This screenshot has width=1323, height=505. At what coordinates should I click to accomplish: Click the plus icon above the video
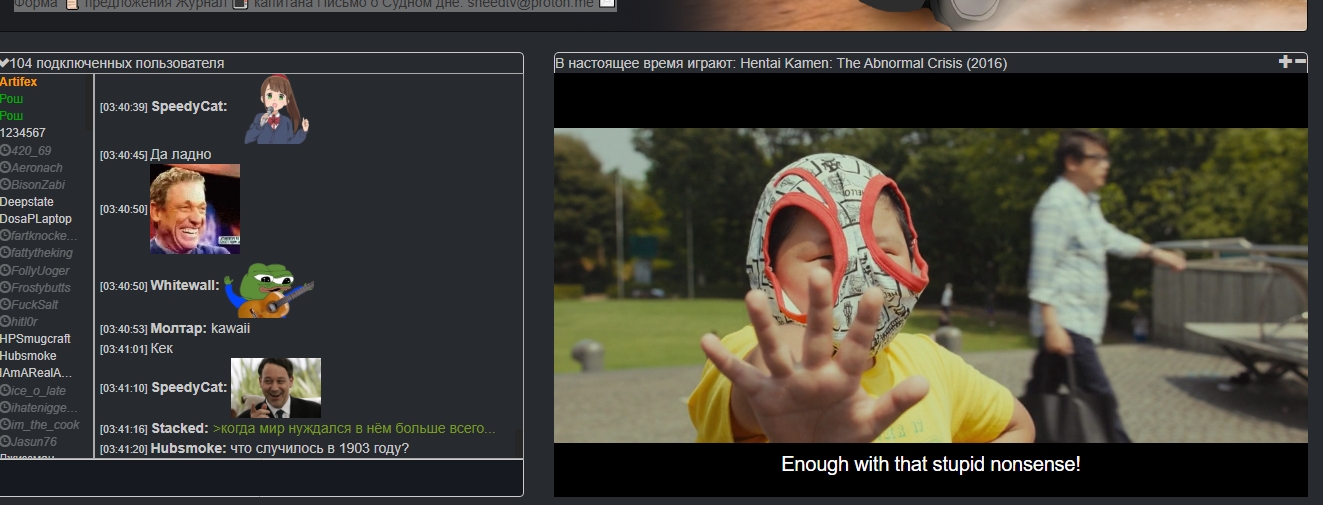tap(1285, 62)
